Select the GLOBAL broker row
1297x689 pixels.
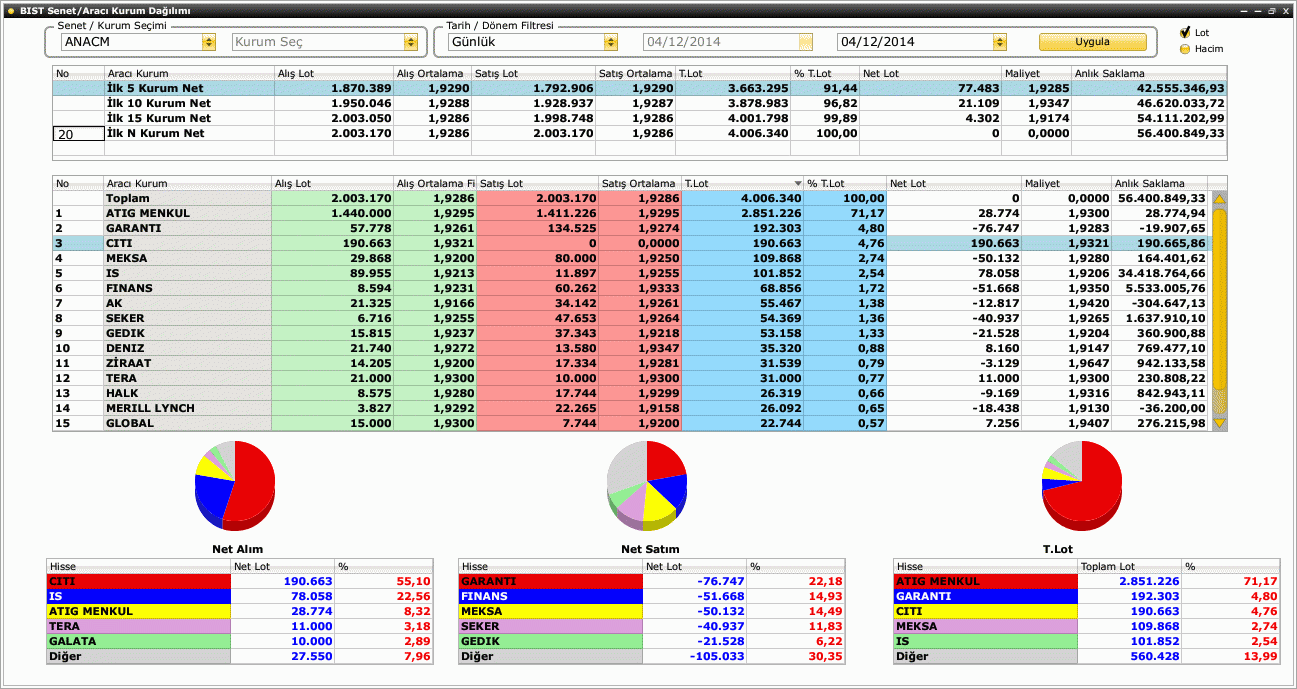(x=630, y=423)
